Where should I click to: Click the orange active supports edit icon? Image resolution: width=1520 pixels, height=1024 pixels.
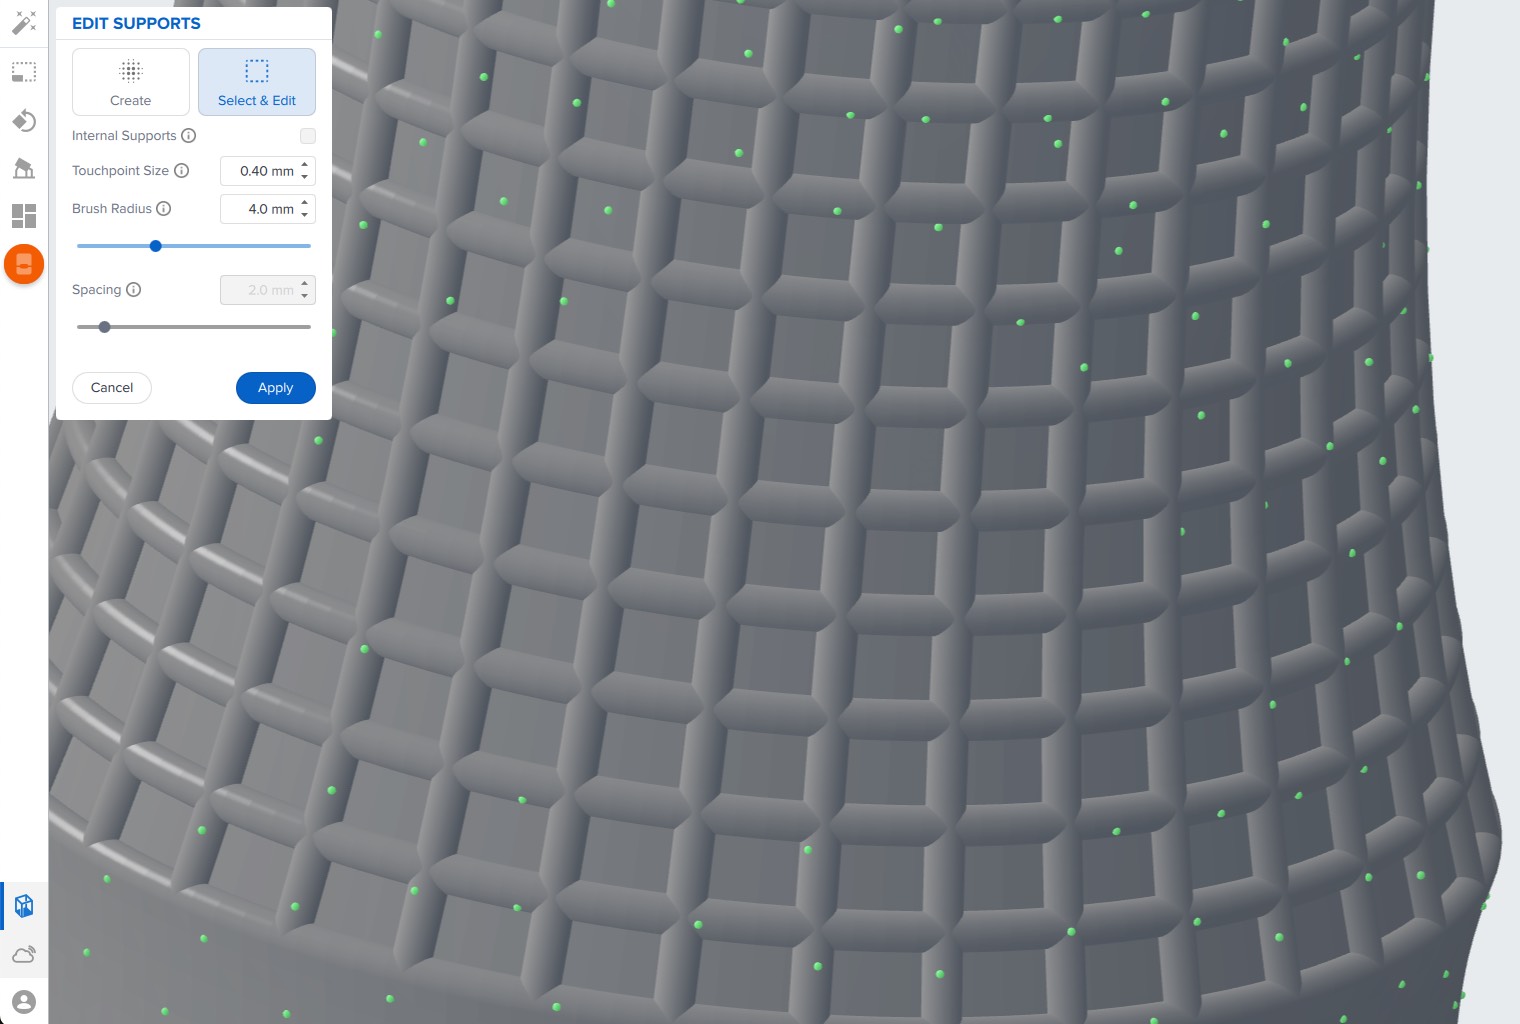pos(24,264)
